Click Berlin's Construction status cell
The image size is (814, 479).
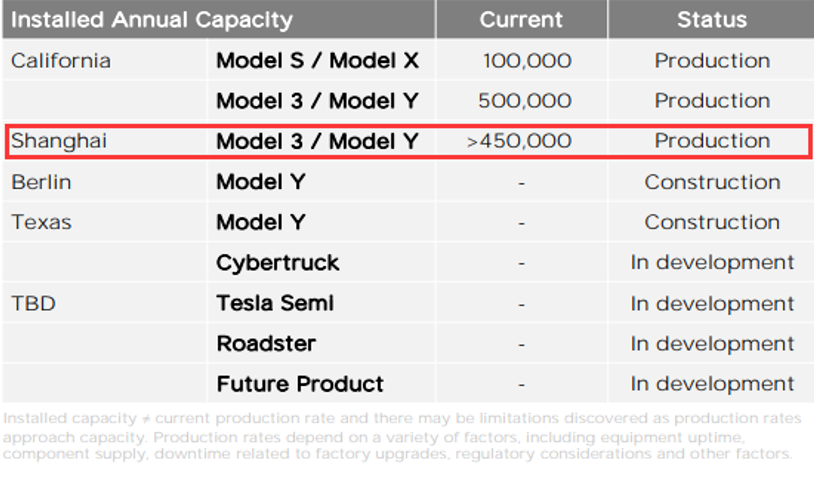point(712,182)
